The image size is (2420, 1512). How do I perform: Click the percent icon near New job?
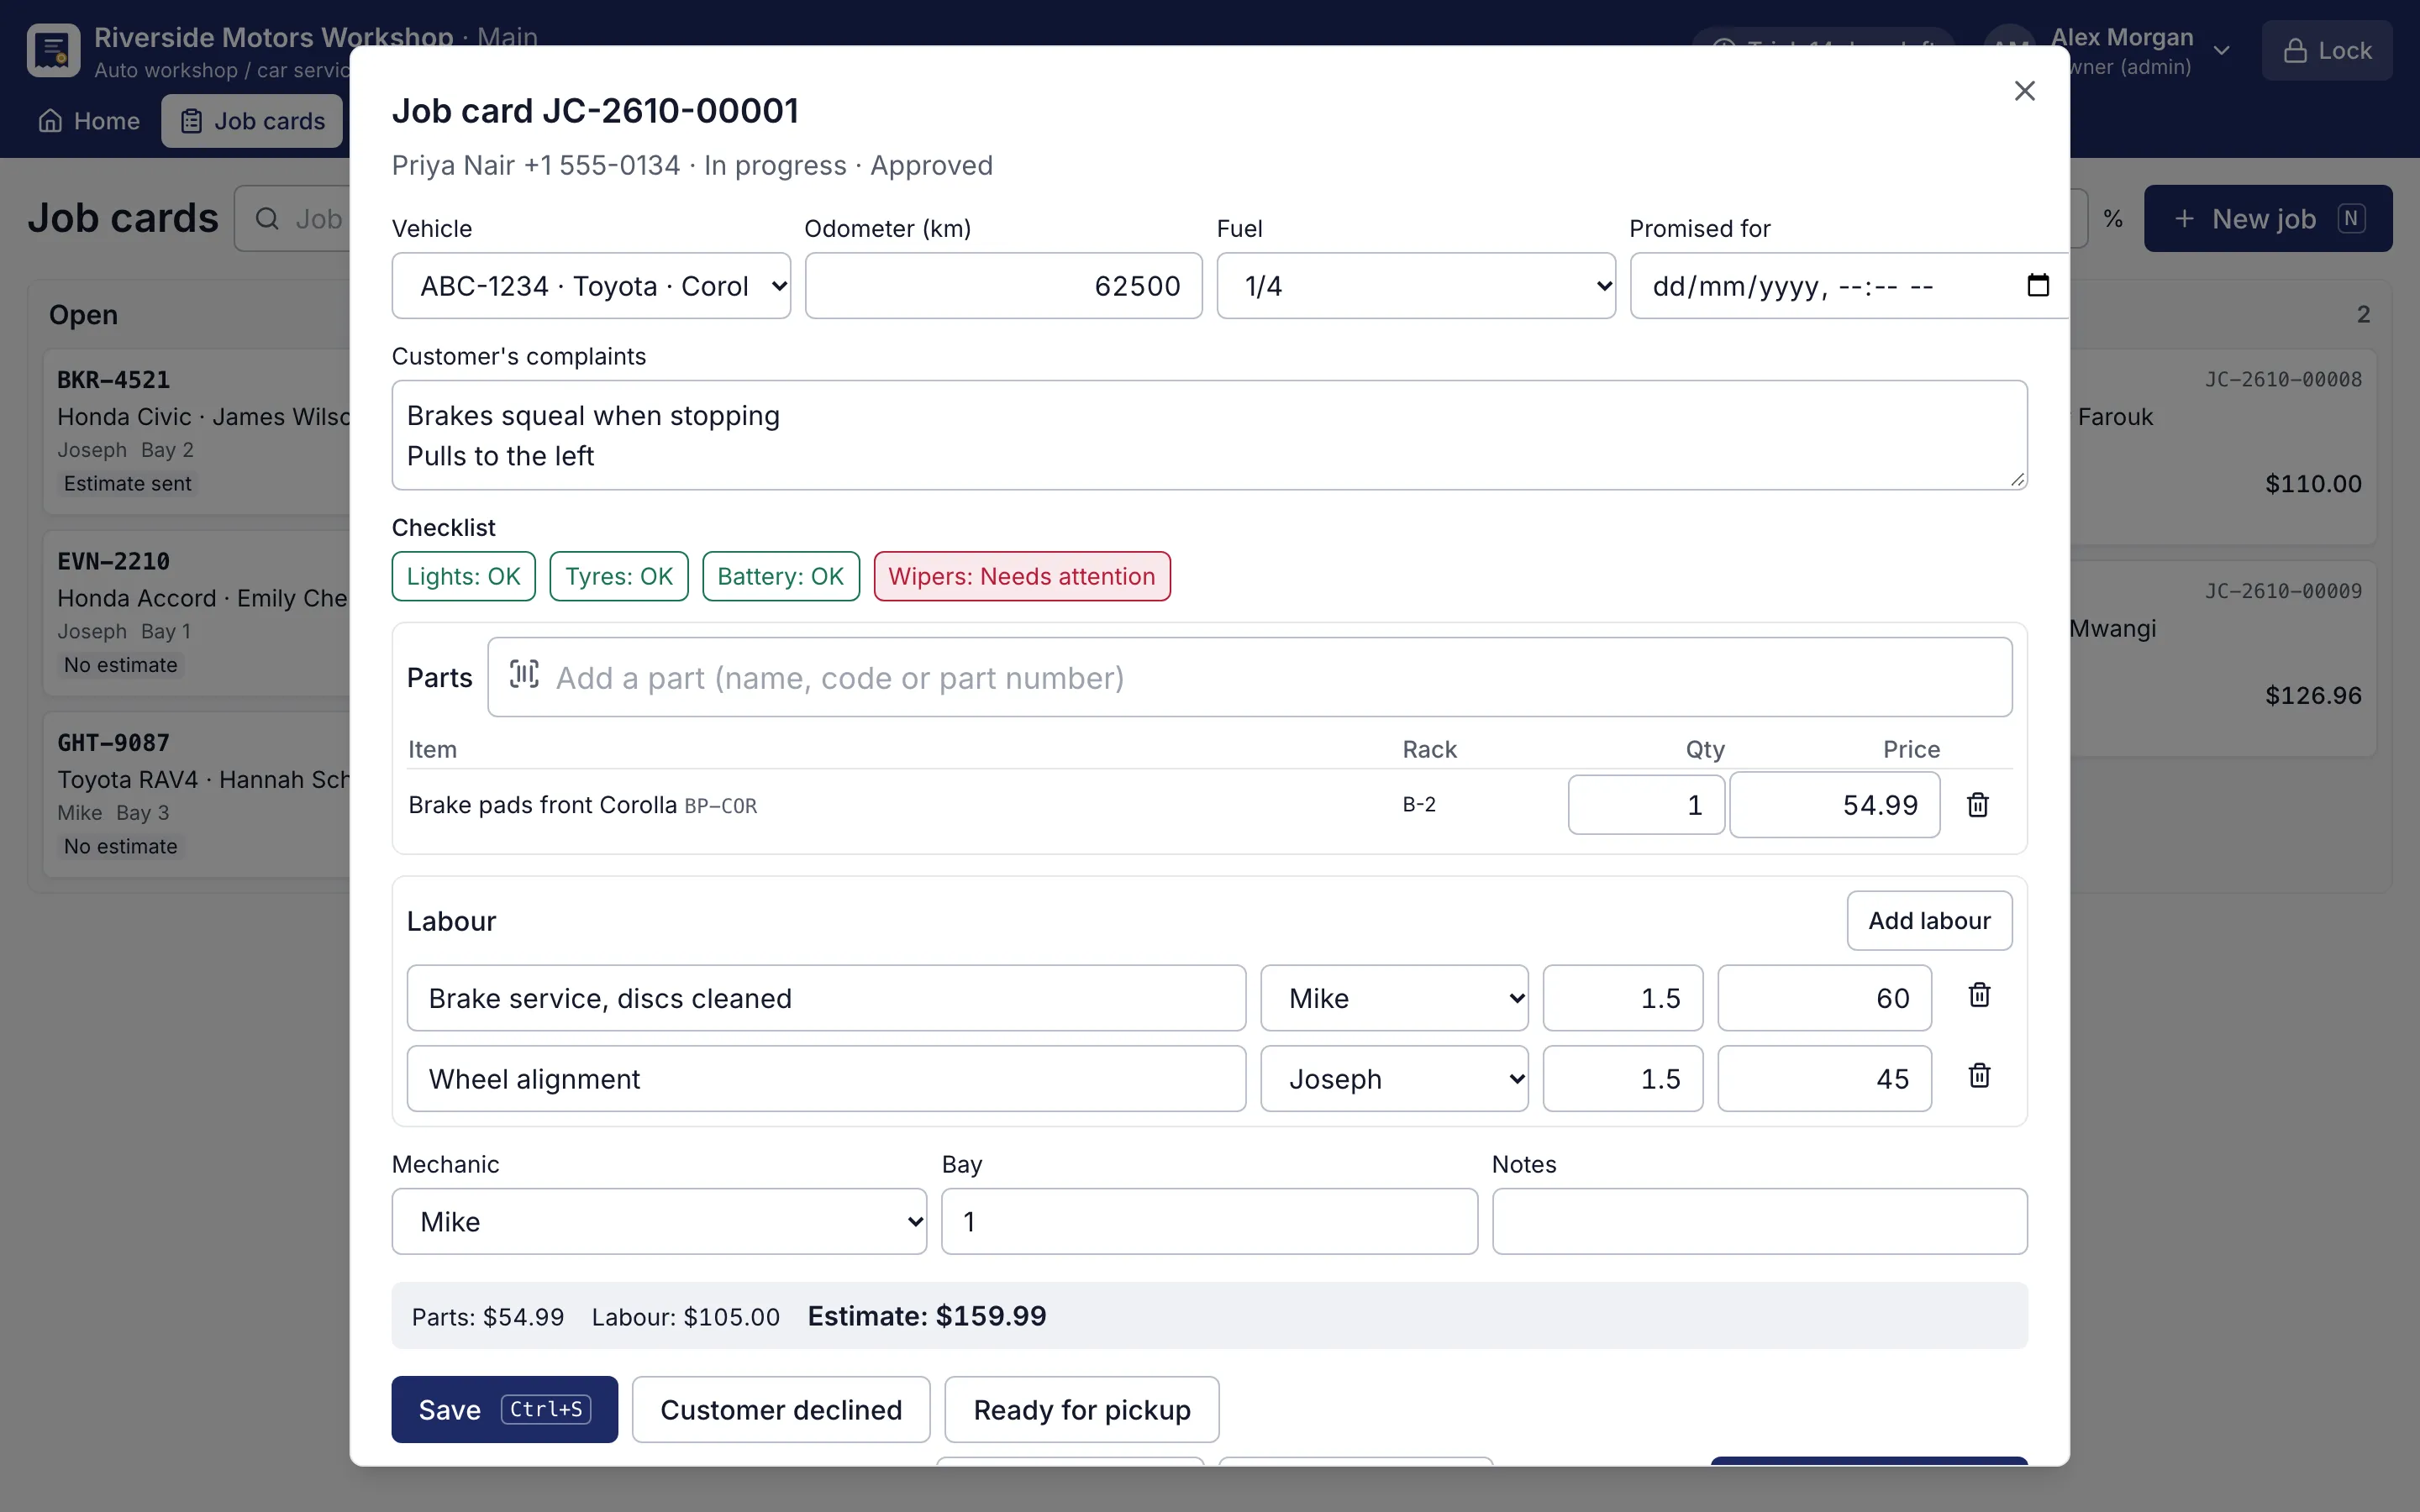(x=2112, y=218)
